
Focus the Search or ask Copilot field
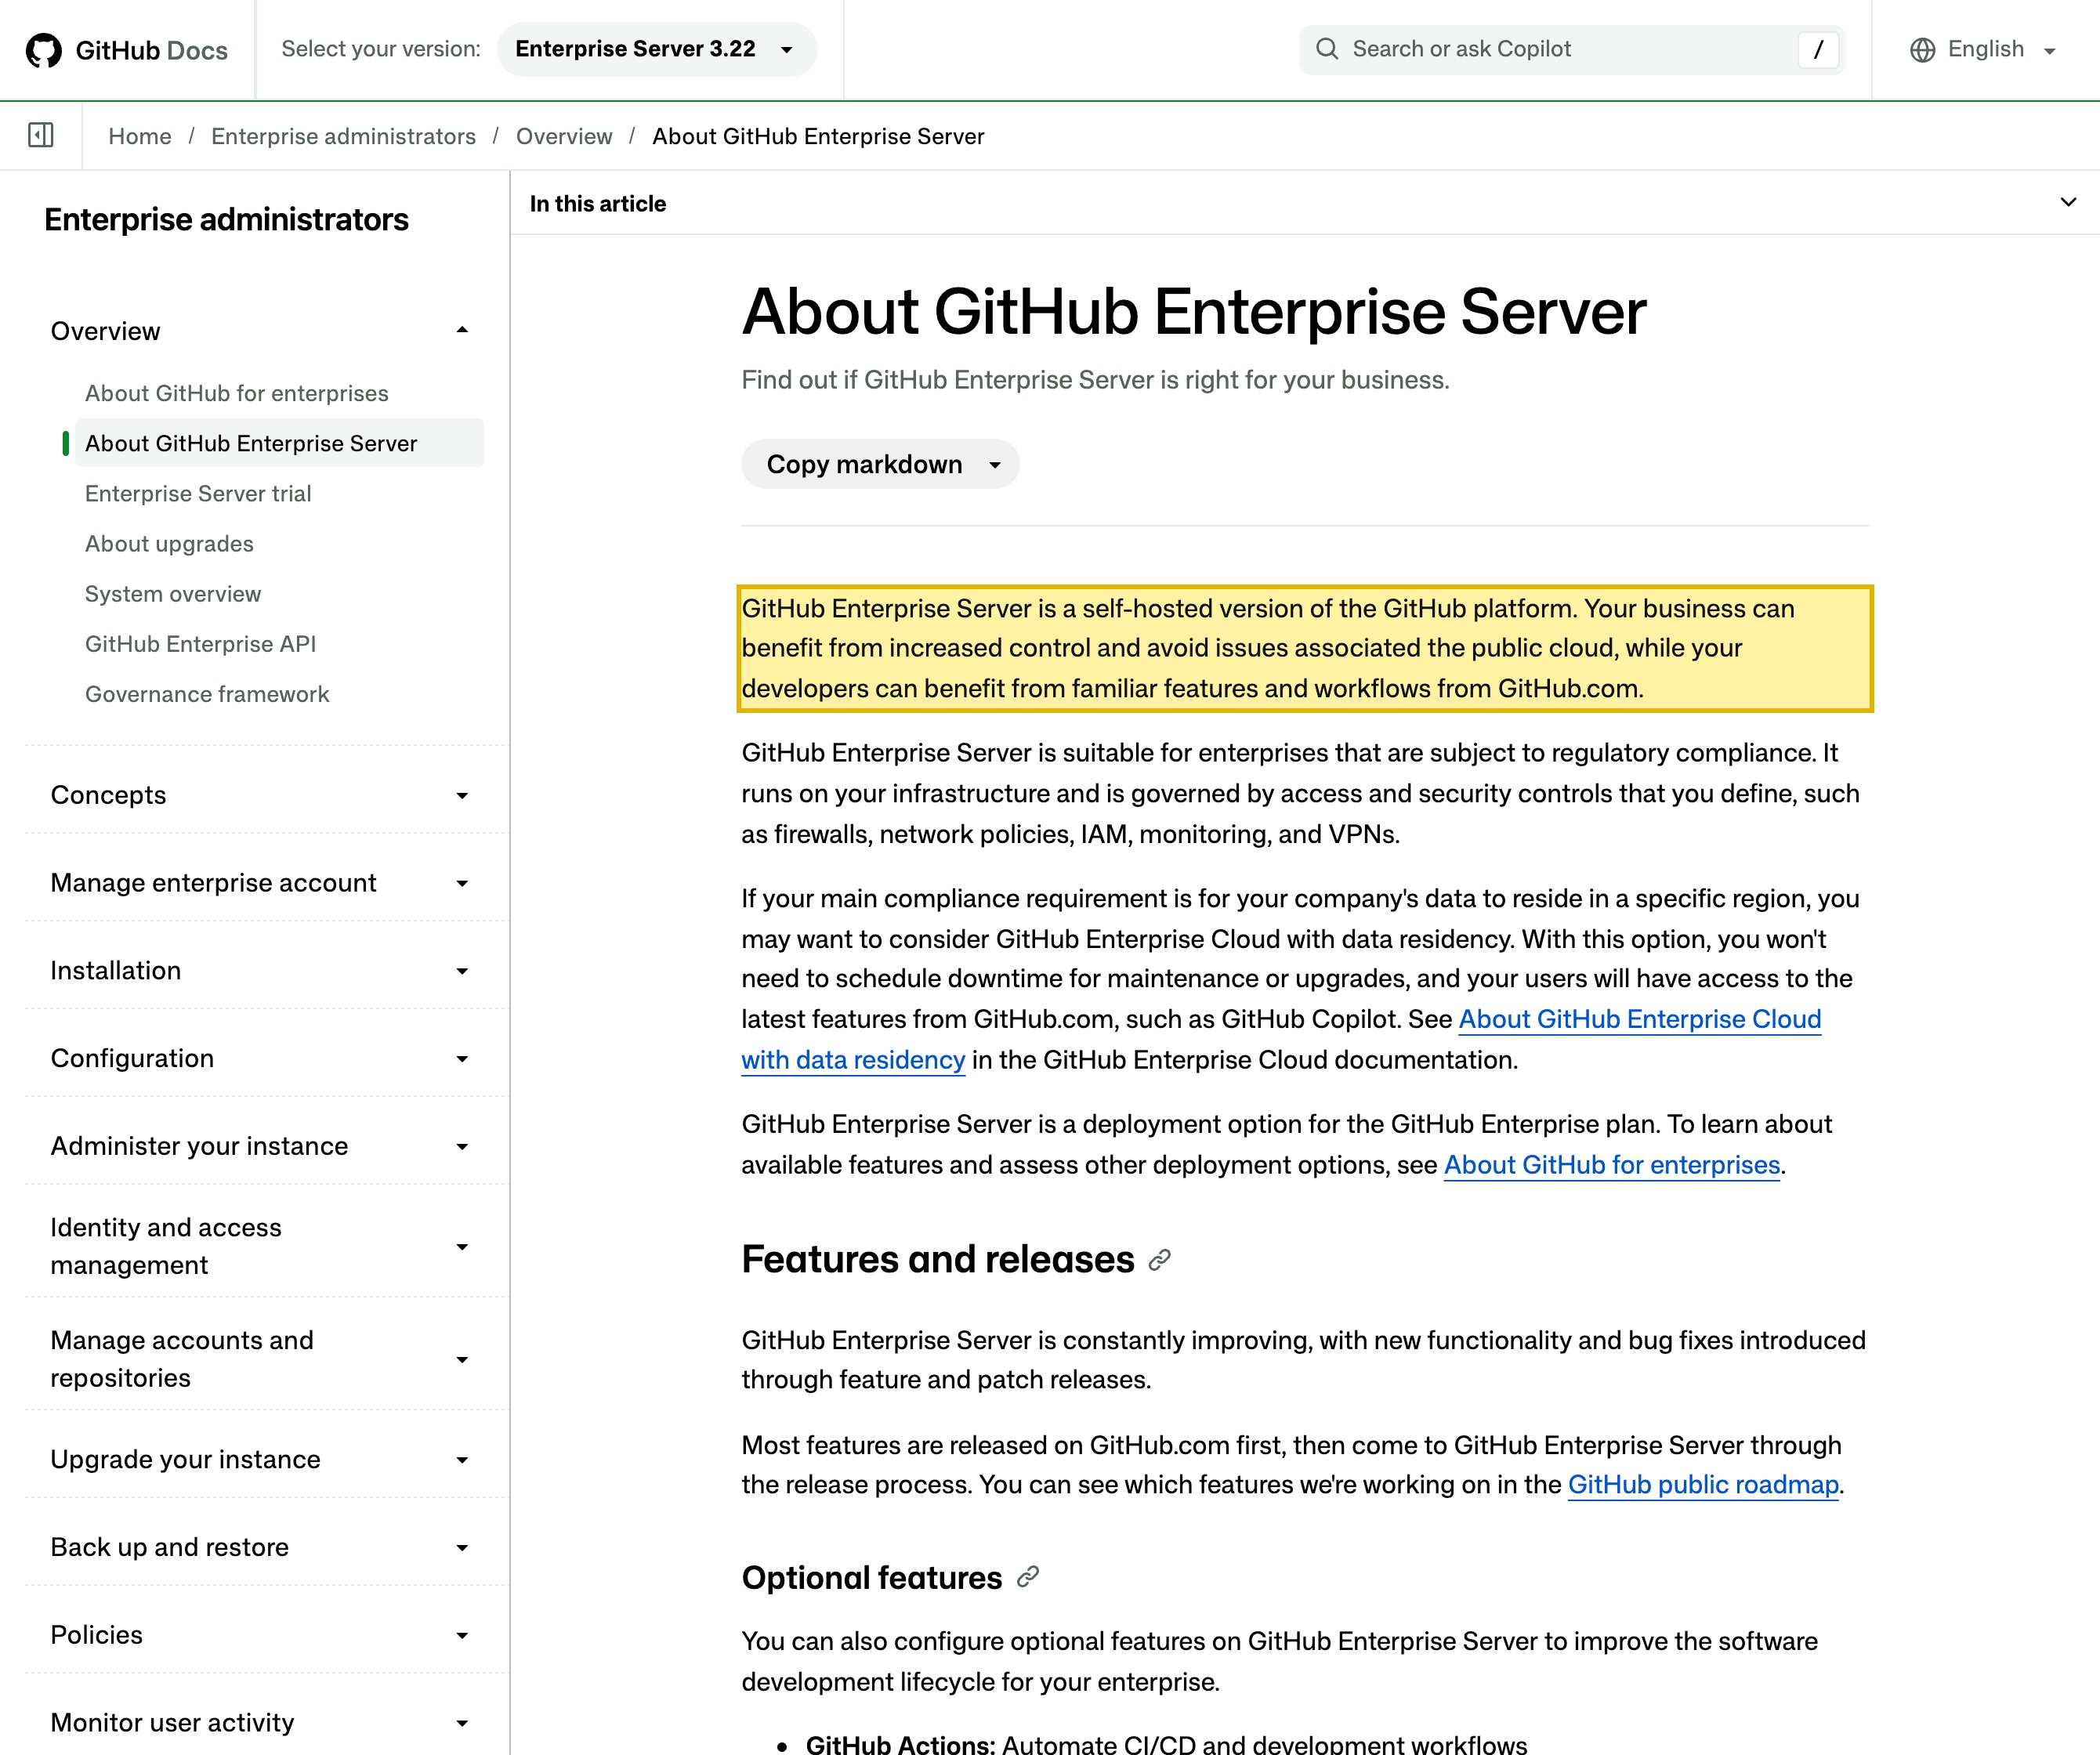pyautogui.click(x=1572, y=49)
